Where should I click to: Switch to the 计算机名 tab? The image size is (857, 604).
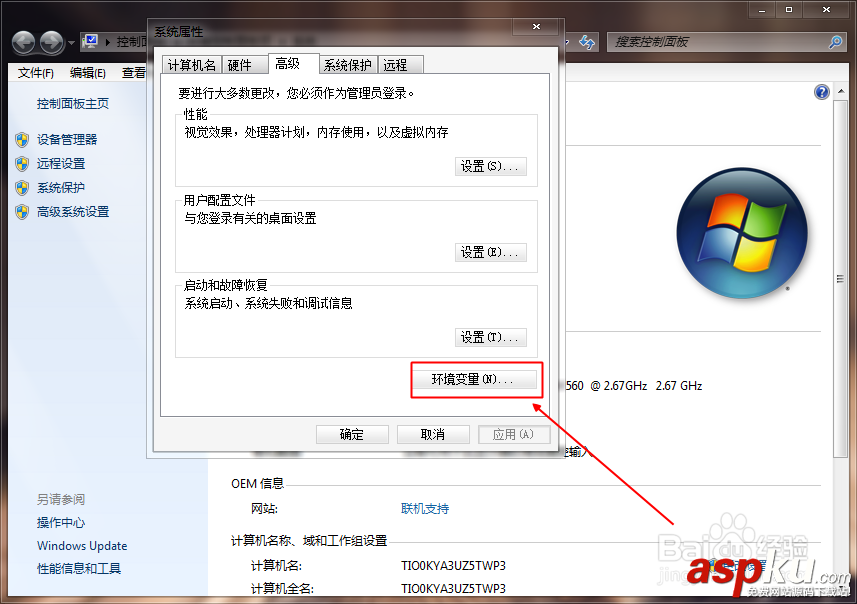(x=192, y=65)
